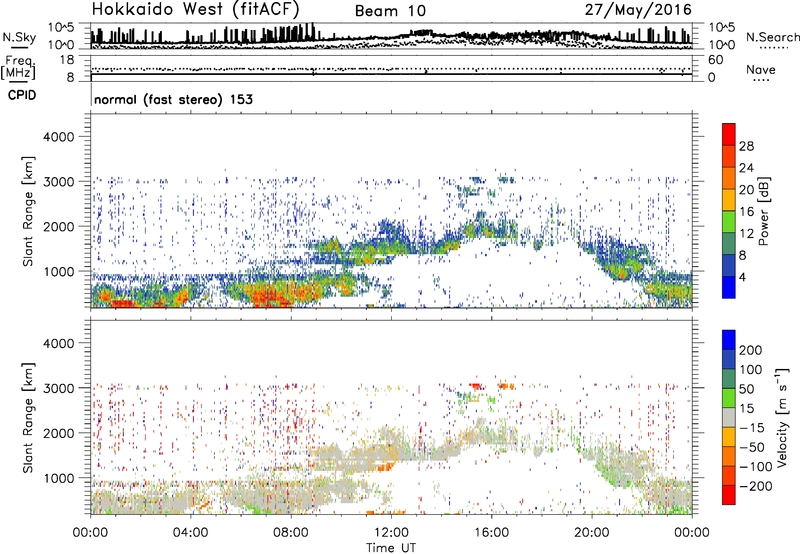Click the "-200" tick on Velocity colorbar
The height and width of the screenshot is (554, 800).
(x=756, y=486)
